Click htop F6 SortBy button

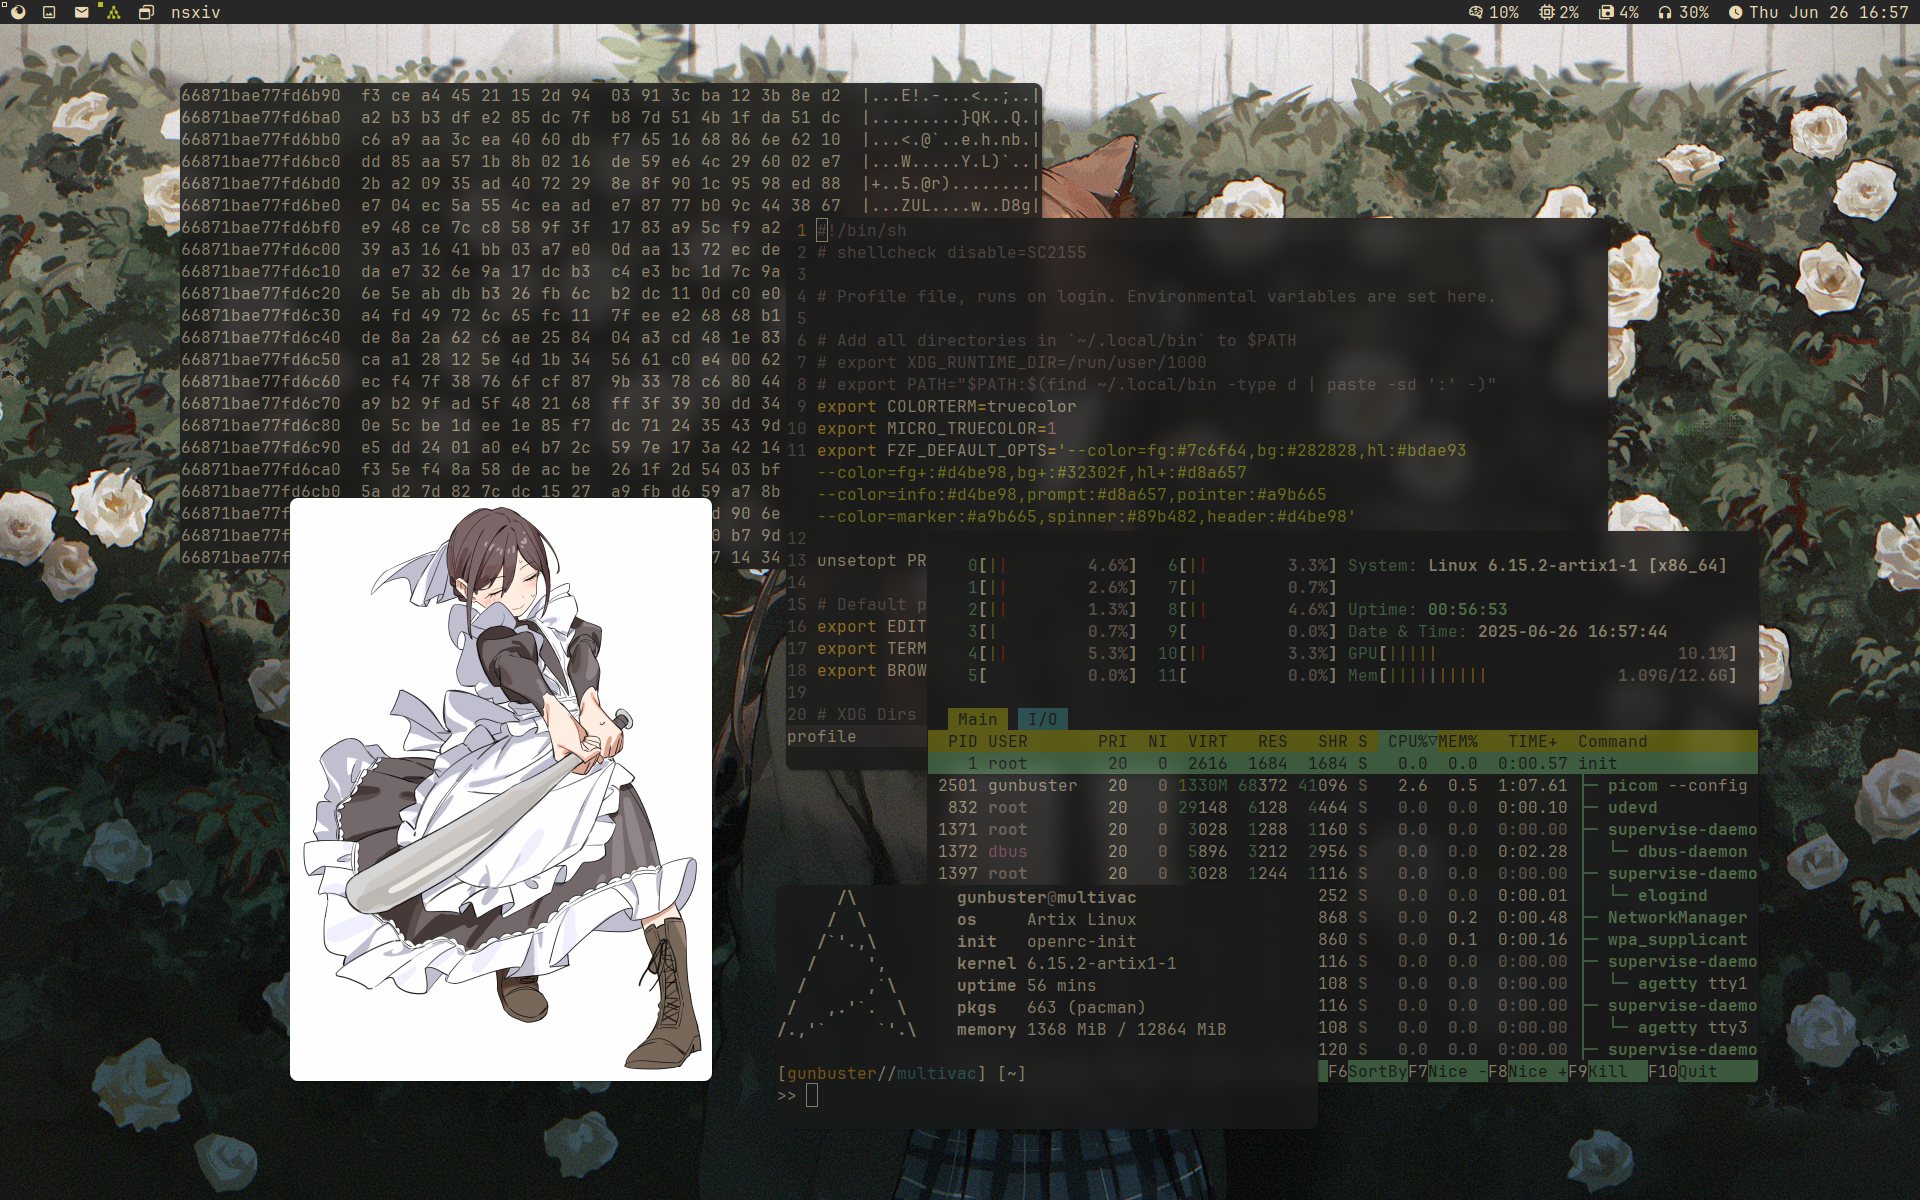(1367, 1071)
